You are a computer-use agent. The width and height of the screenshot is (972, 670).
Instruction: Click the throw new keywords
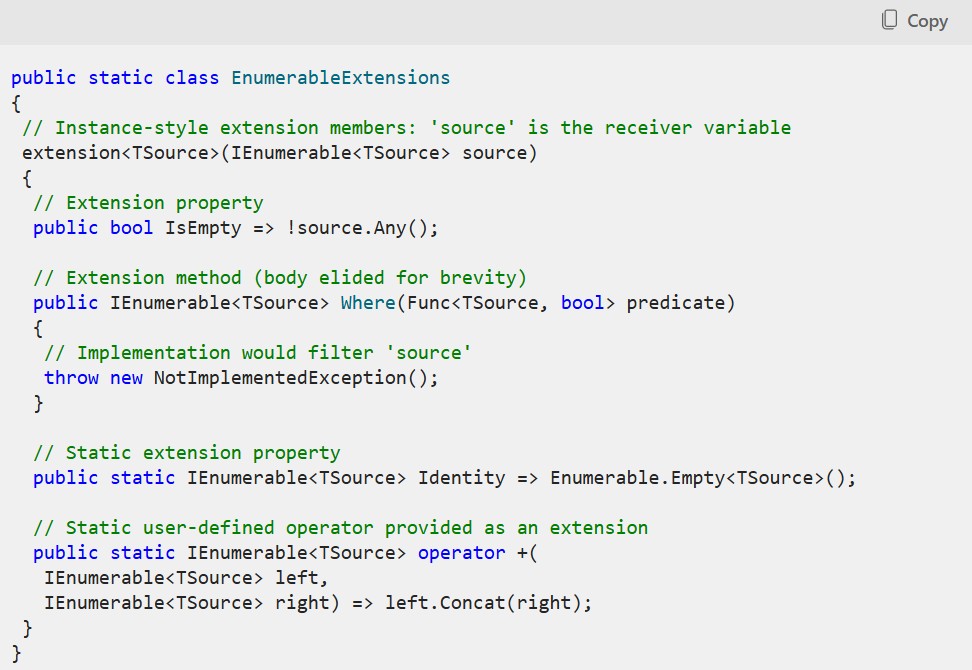click(95, 377)
